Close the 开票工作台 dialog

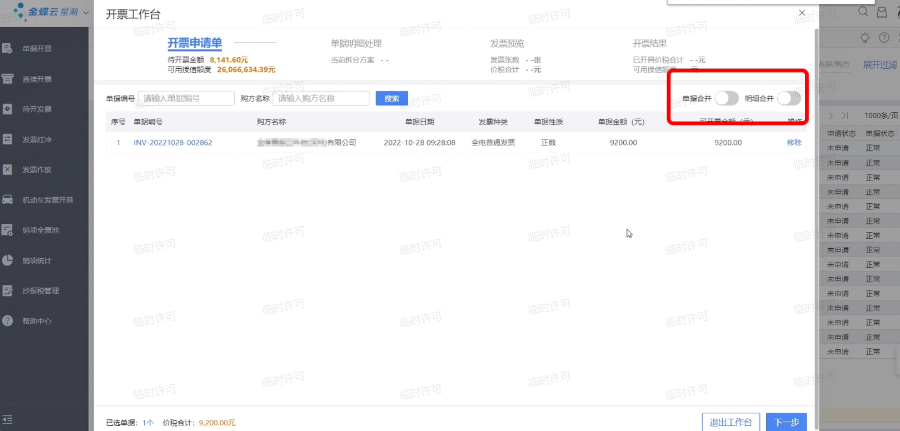802,13
